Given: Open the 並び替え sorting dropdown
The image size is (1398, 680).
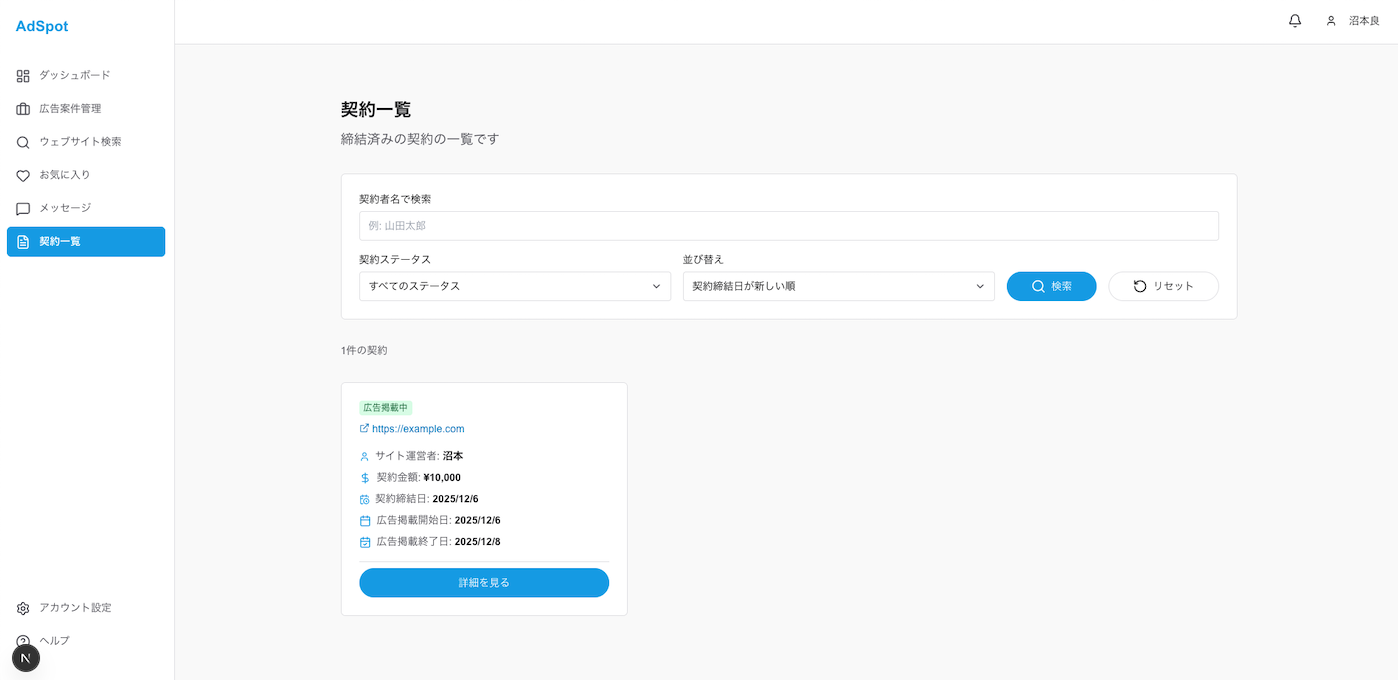Looking at the screenshot, I should [838, 286].
